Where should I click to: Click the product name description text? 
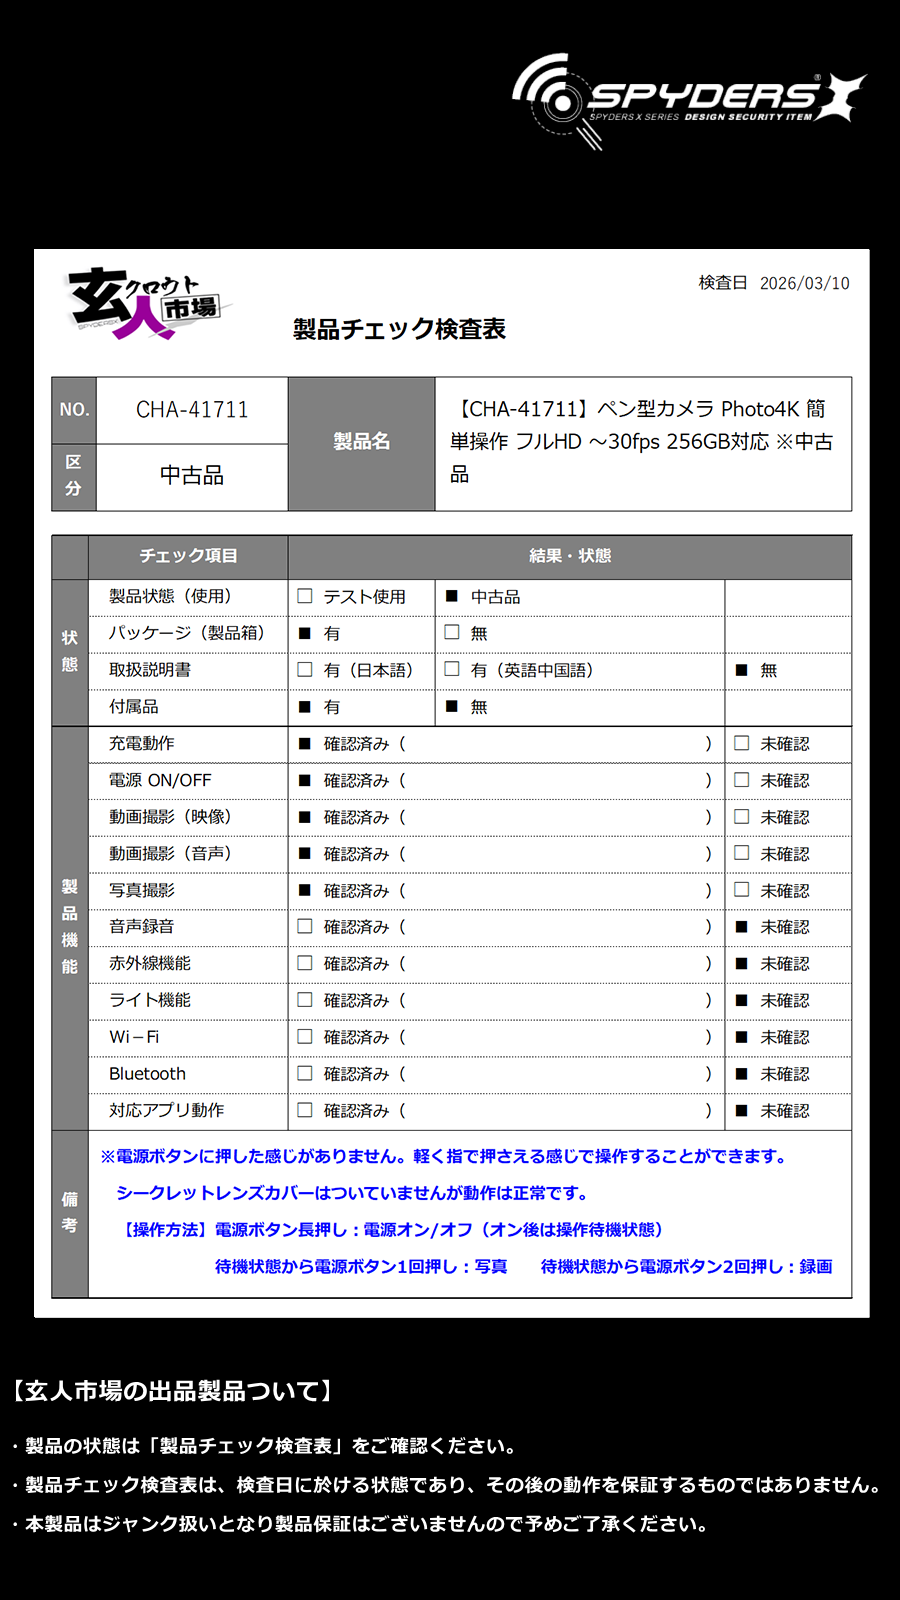pos(641,441)
